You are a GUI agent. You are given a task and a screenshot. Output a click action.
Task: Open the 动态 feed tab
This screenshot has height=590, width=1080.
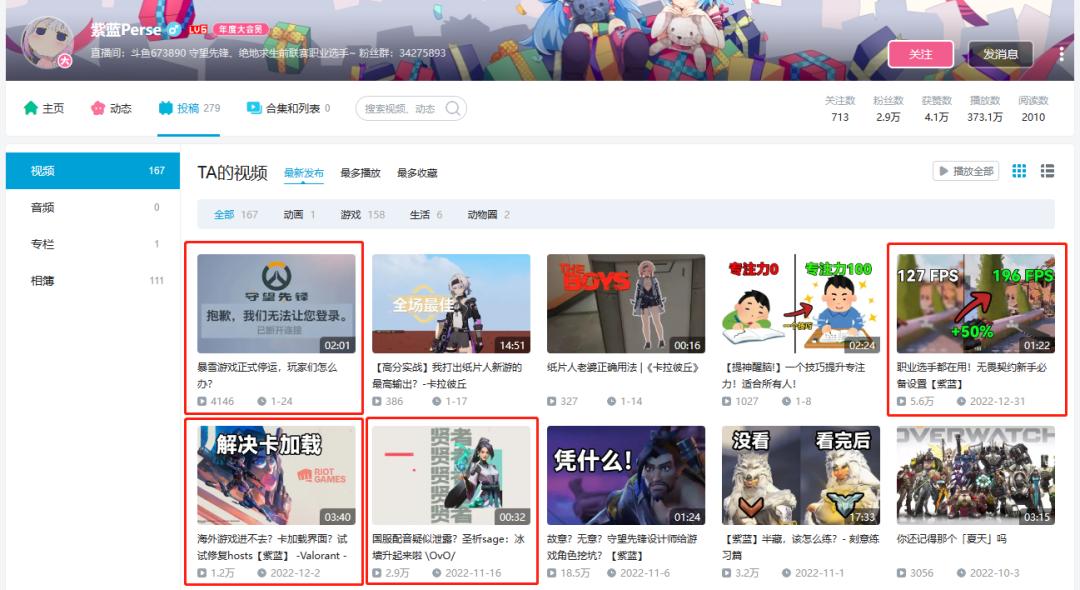tap(111, 108)
